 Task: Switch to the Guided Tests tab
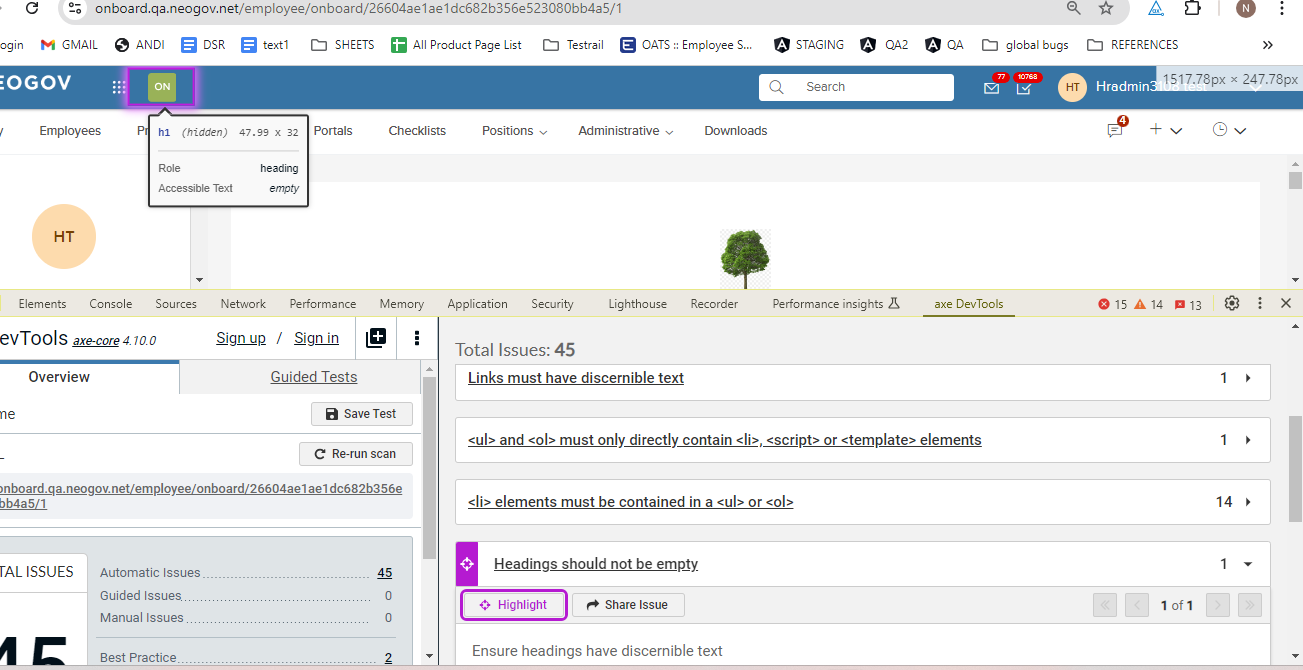pyautogui.click(x=313, y=377)
